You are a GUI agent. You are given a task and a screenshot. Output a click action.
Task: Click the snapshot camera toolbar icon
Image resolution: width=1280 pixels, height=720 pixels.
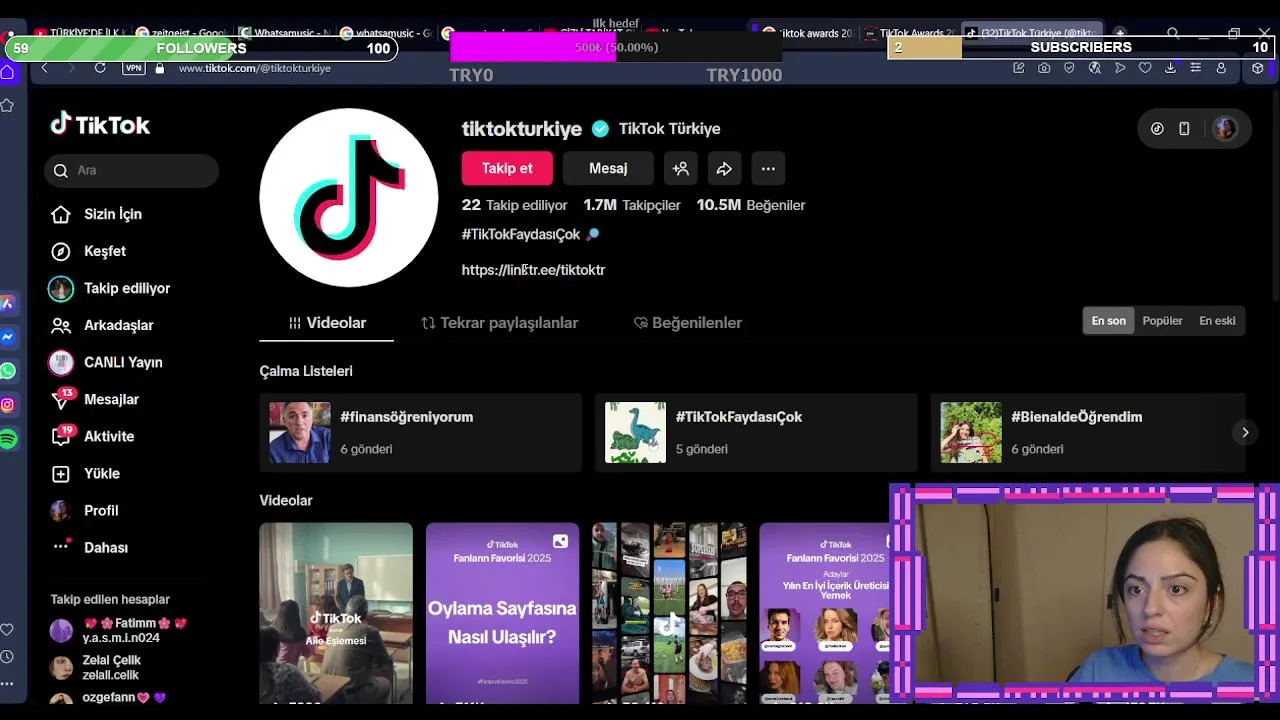coord(1044,68)
